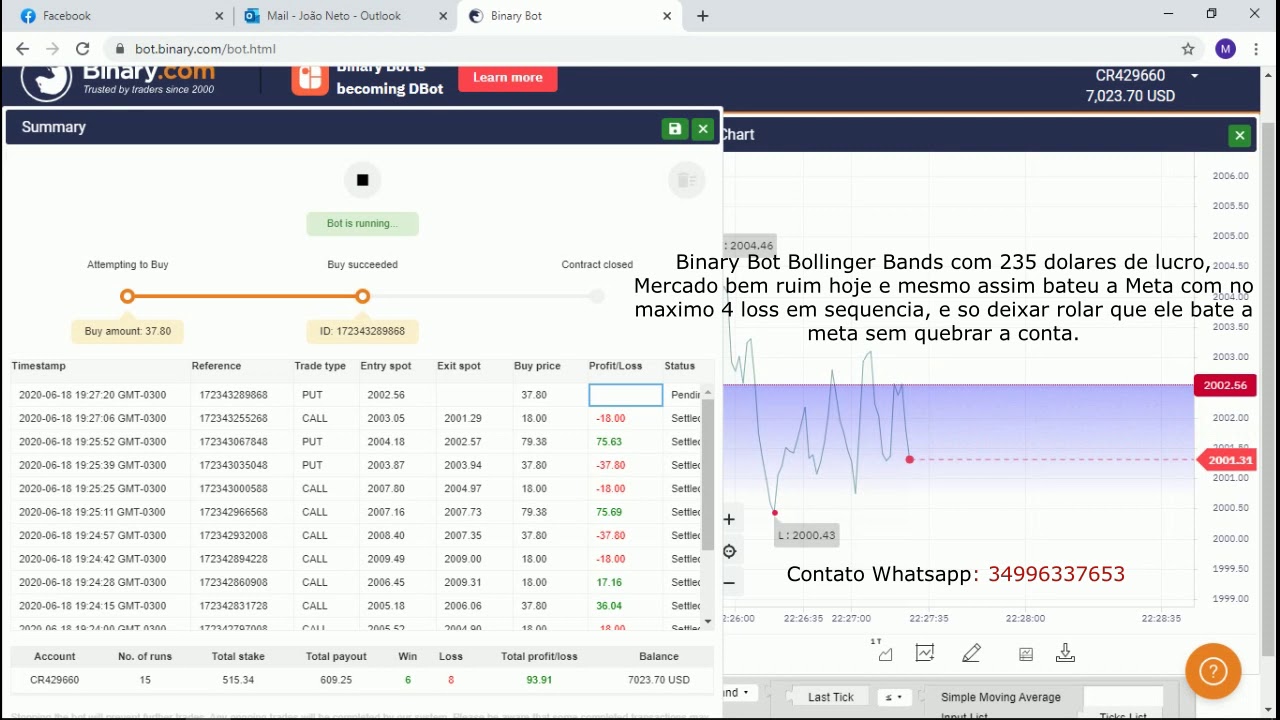Click the total profit/loss value 93.91
1280x720 pixels.
coord(539,680)
